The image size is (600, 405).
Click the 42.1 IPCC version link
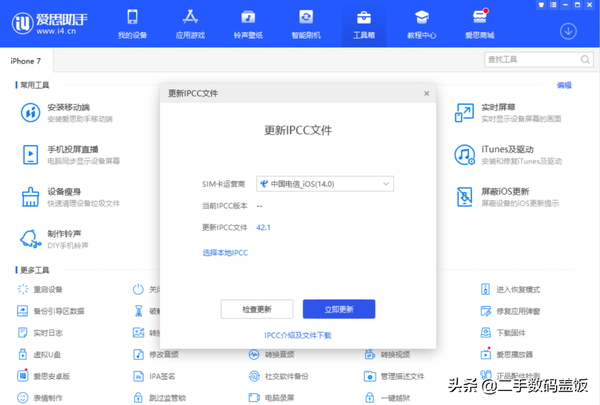click(263, 227)
